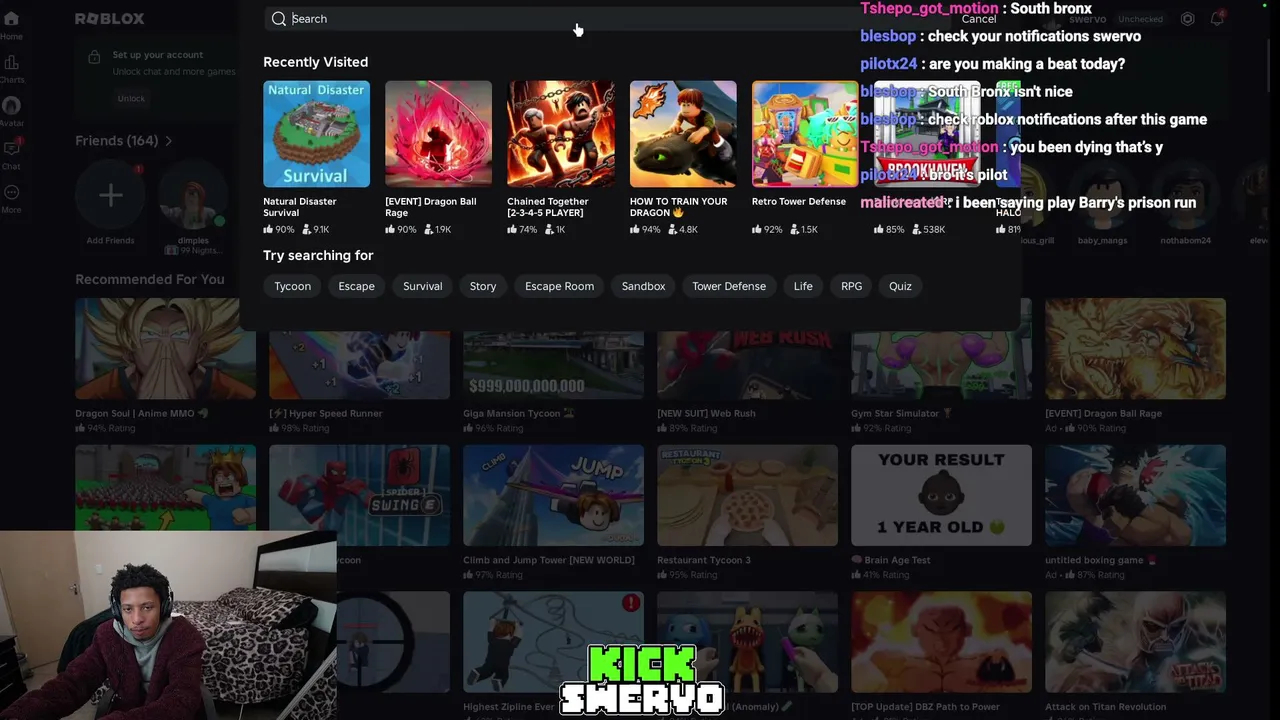This screenshot has height=720, width=1280.
Task: Select the Escape Room suggestion chip
Action: click(x=559, y=286)
